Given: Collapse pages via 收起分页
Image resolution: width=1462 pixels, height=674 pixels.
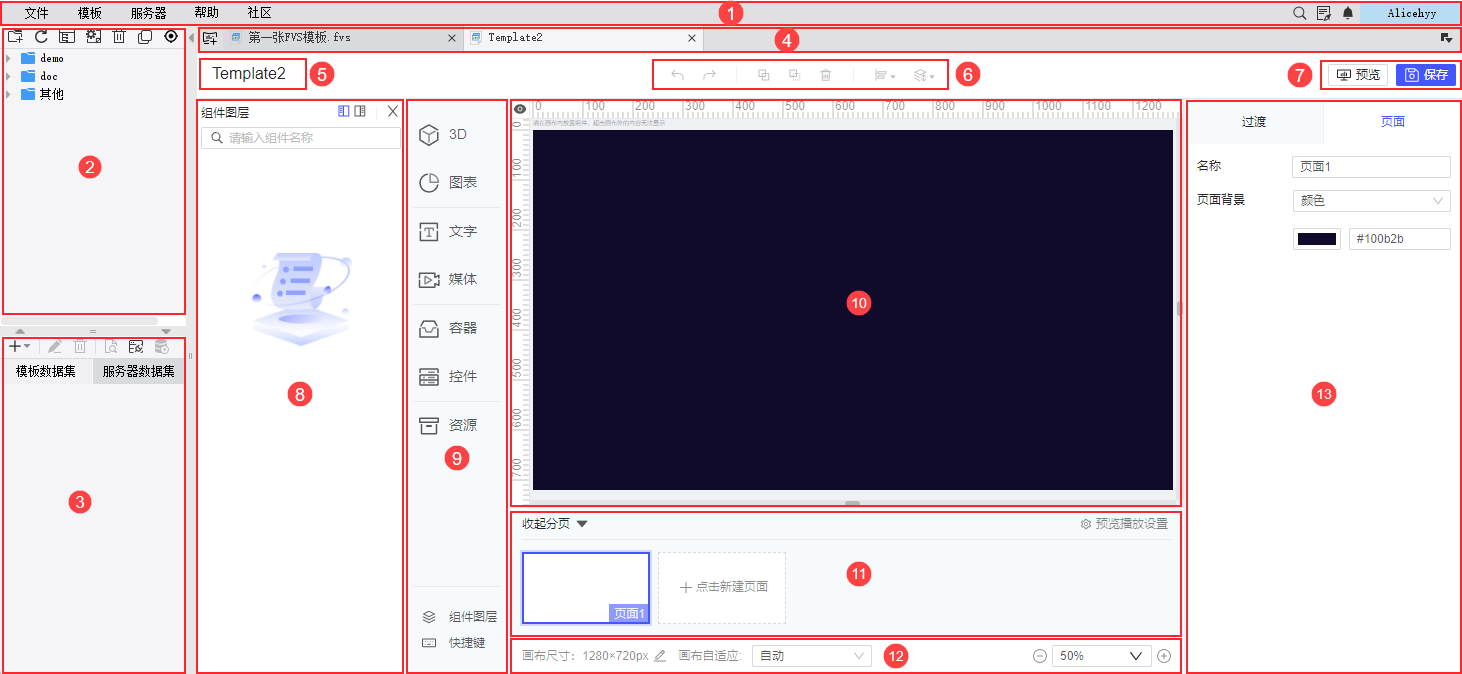Looking at the screenshot, I should point(555,523).
